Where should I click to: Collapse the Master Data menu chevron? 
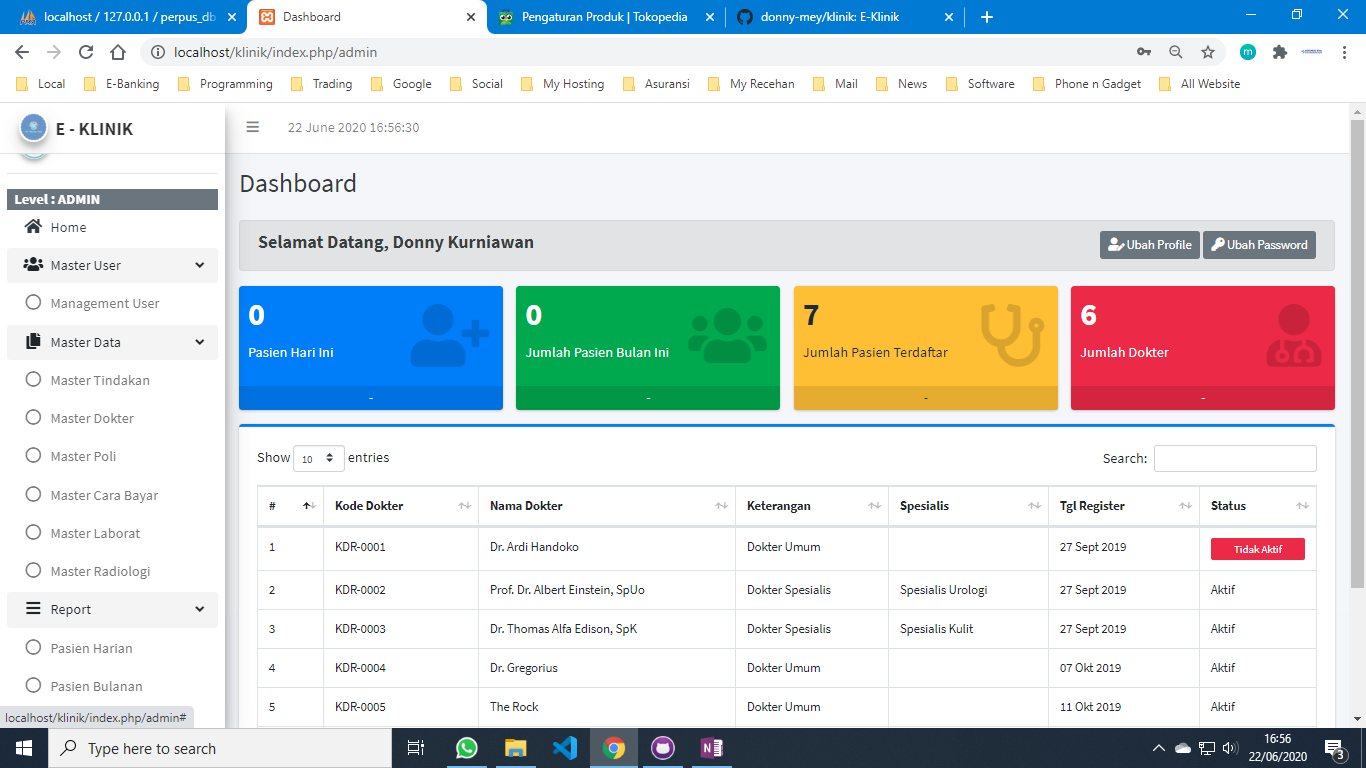click(x=199, y=342)
